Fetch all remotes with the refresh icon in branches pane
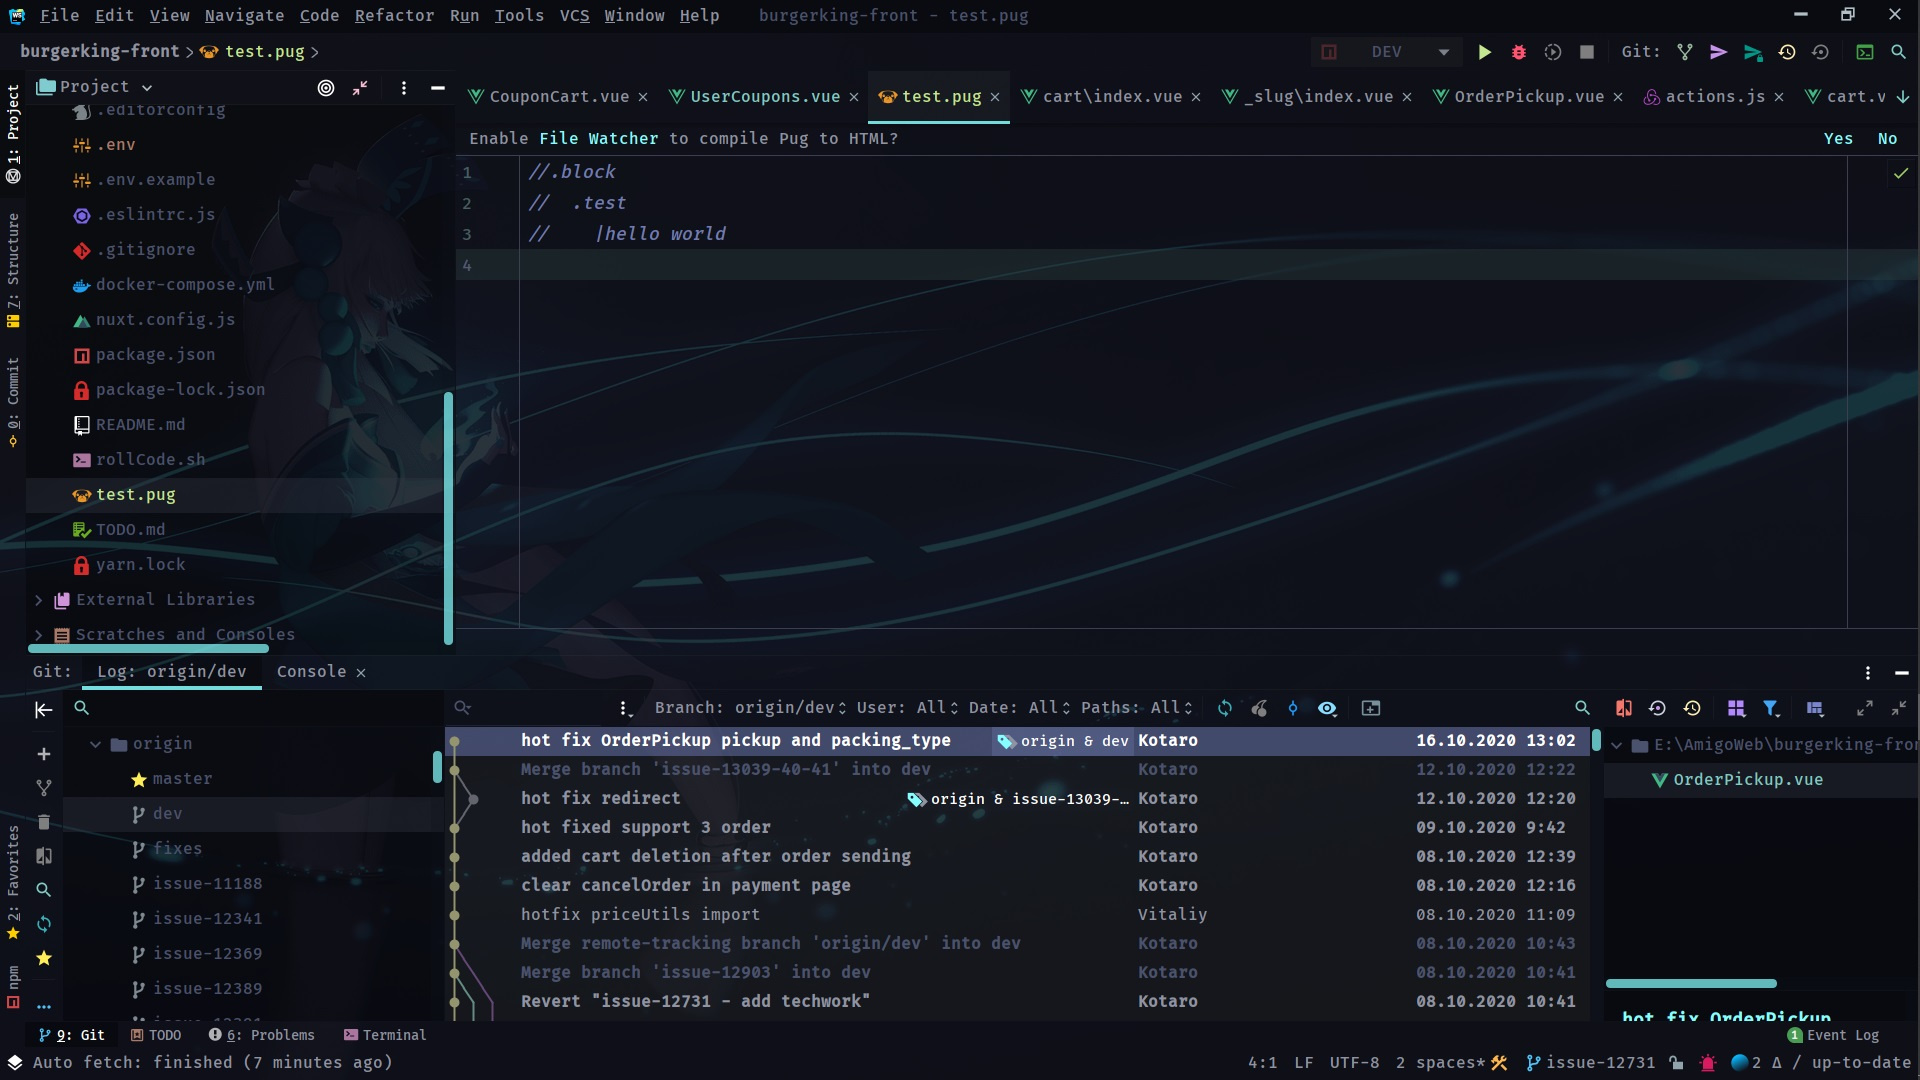The width and height of the screenshot is (1920, 1080). pos(44,924)
